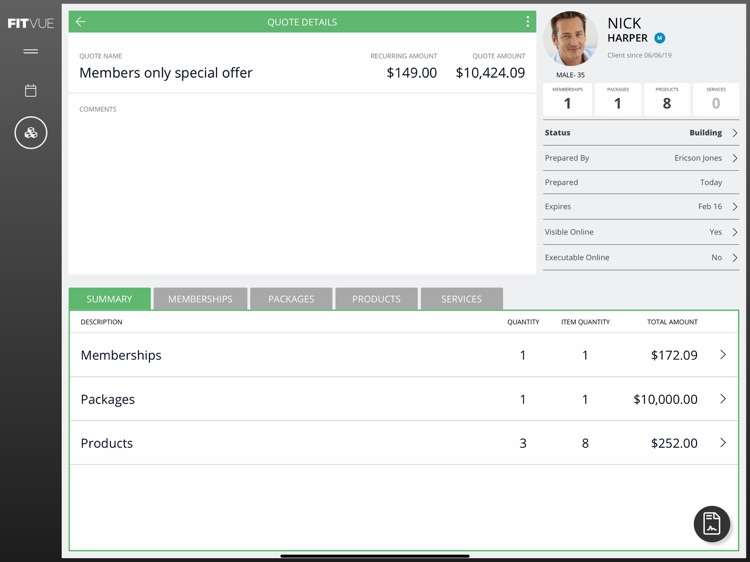The image size is (750, 562).
Task: Click the NICK HARPER client name
Action: [628, 30]
